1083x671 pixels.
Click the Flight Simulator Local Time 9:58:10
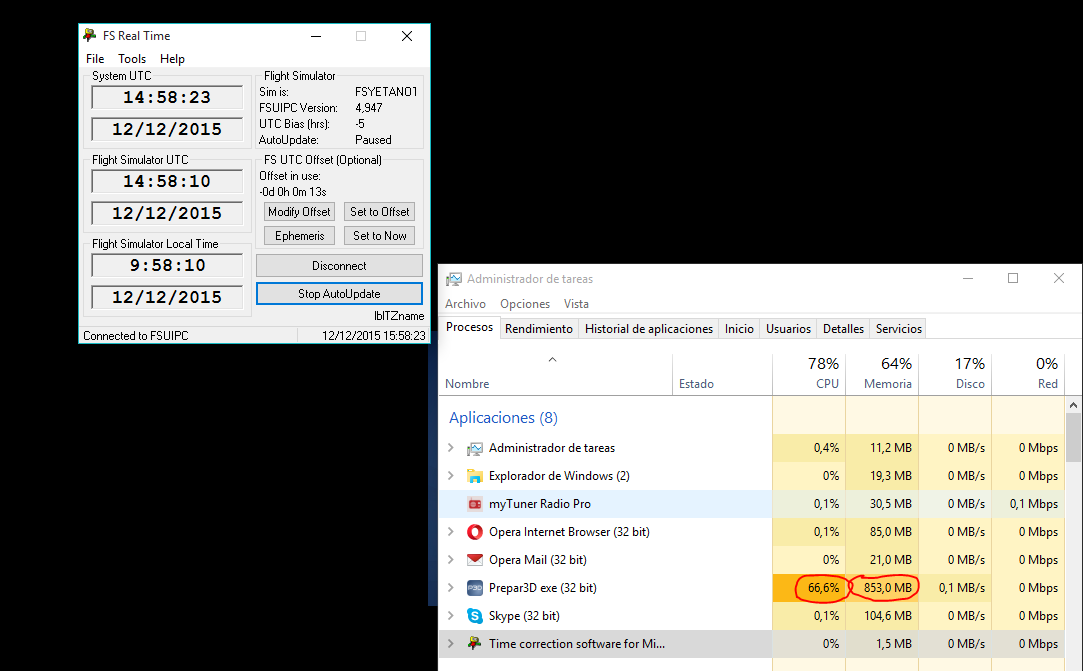tap(167, 265)
